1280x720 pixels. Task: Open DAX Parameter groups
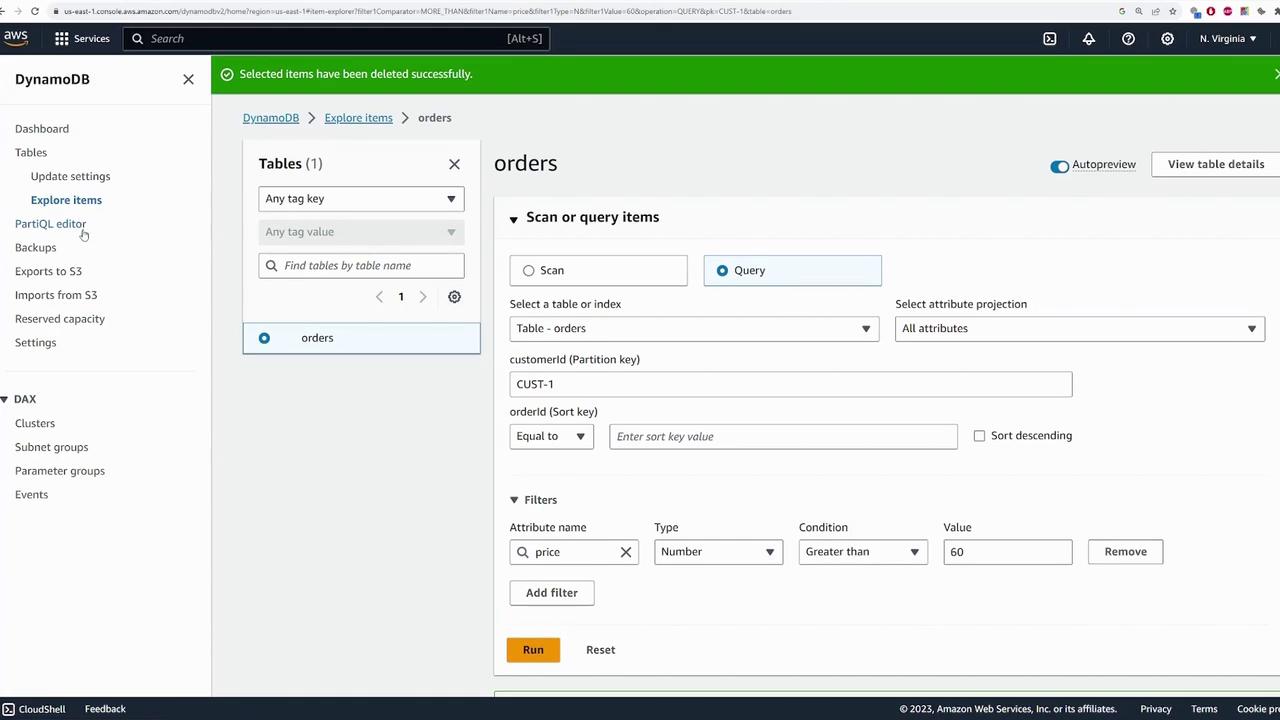click(x=60, y=471)
